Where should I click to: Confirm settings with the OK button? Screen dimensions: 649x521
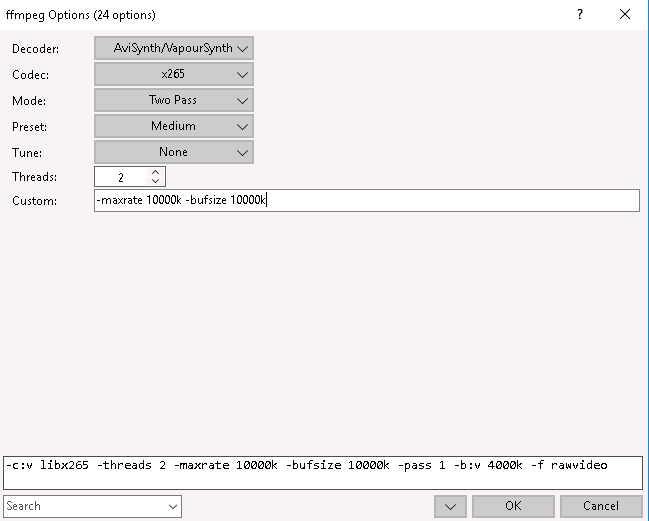pyautogui.click(x=513, y=507)
